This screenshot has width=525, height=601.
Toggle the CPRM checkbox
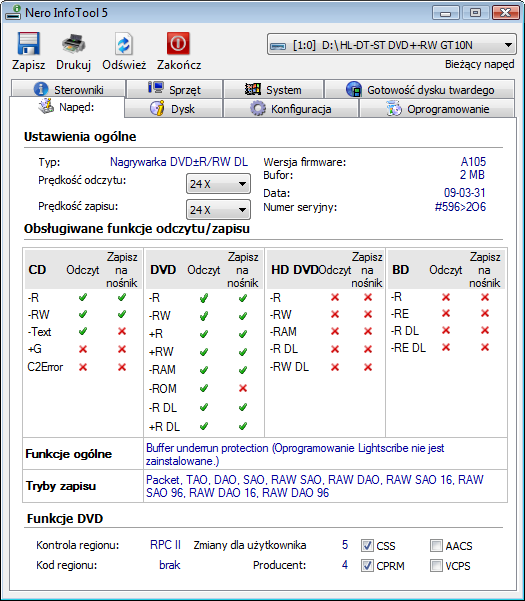click(367, 565)
